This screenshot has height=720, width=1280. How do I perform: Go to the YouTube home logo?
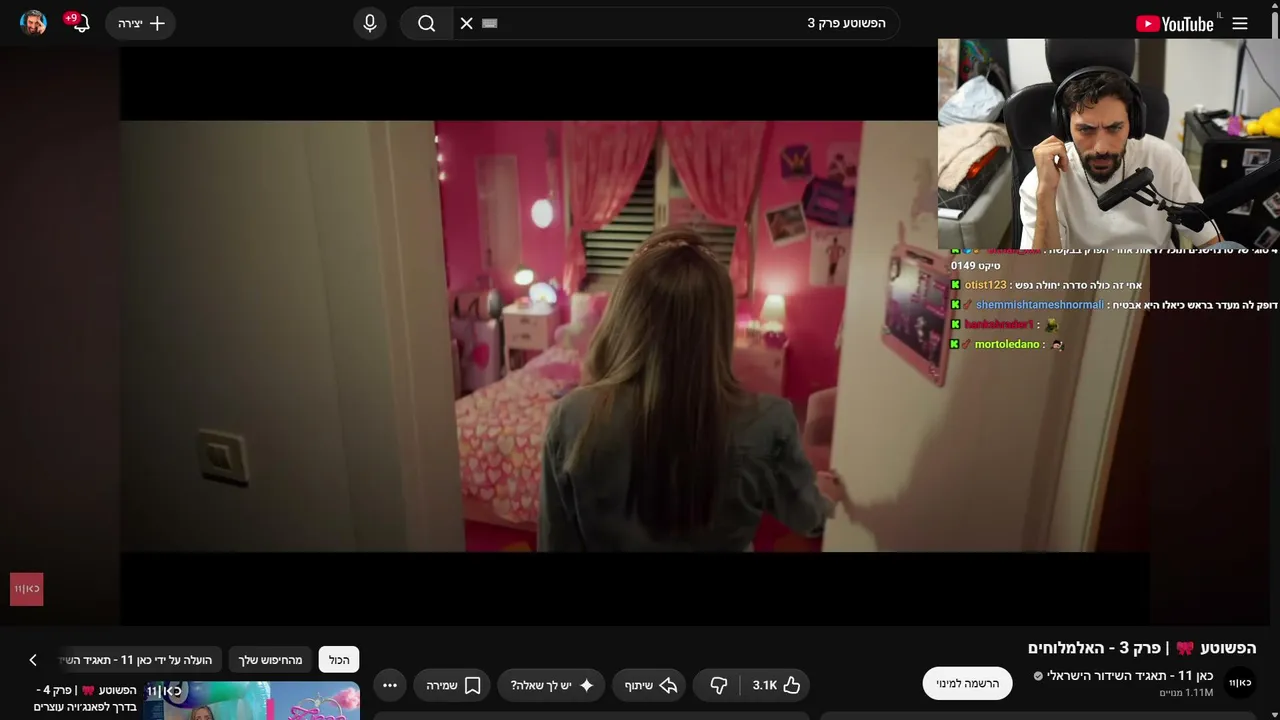click(1175, 24)
